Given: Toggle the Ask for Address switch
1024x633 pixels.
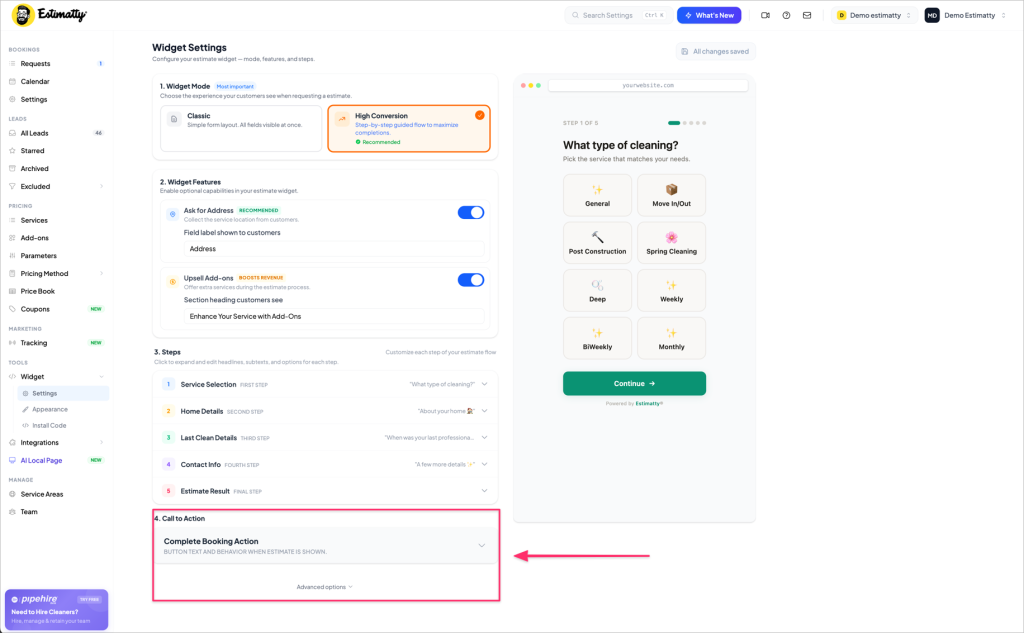Looking at the screenshot, I should pos(471,212).
